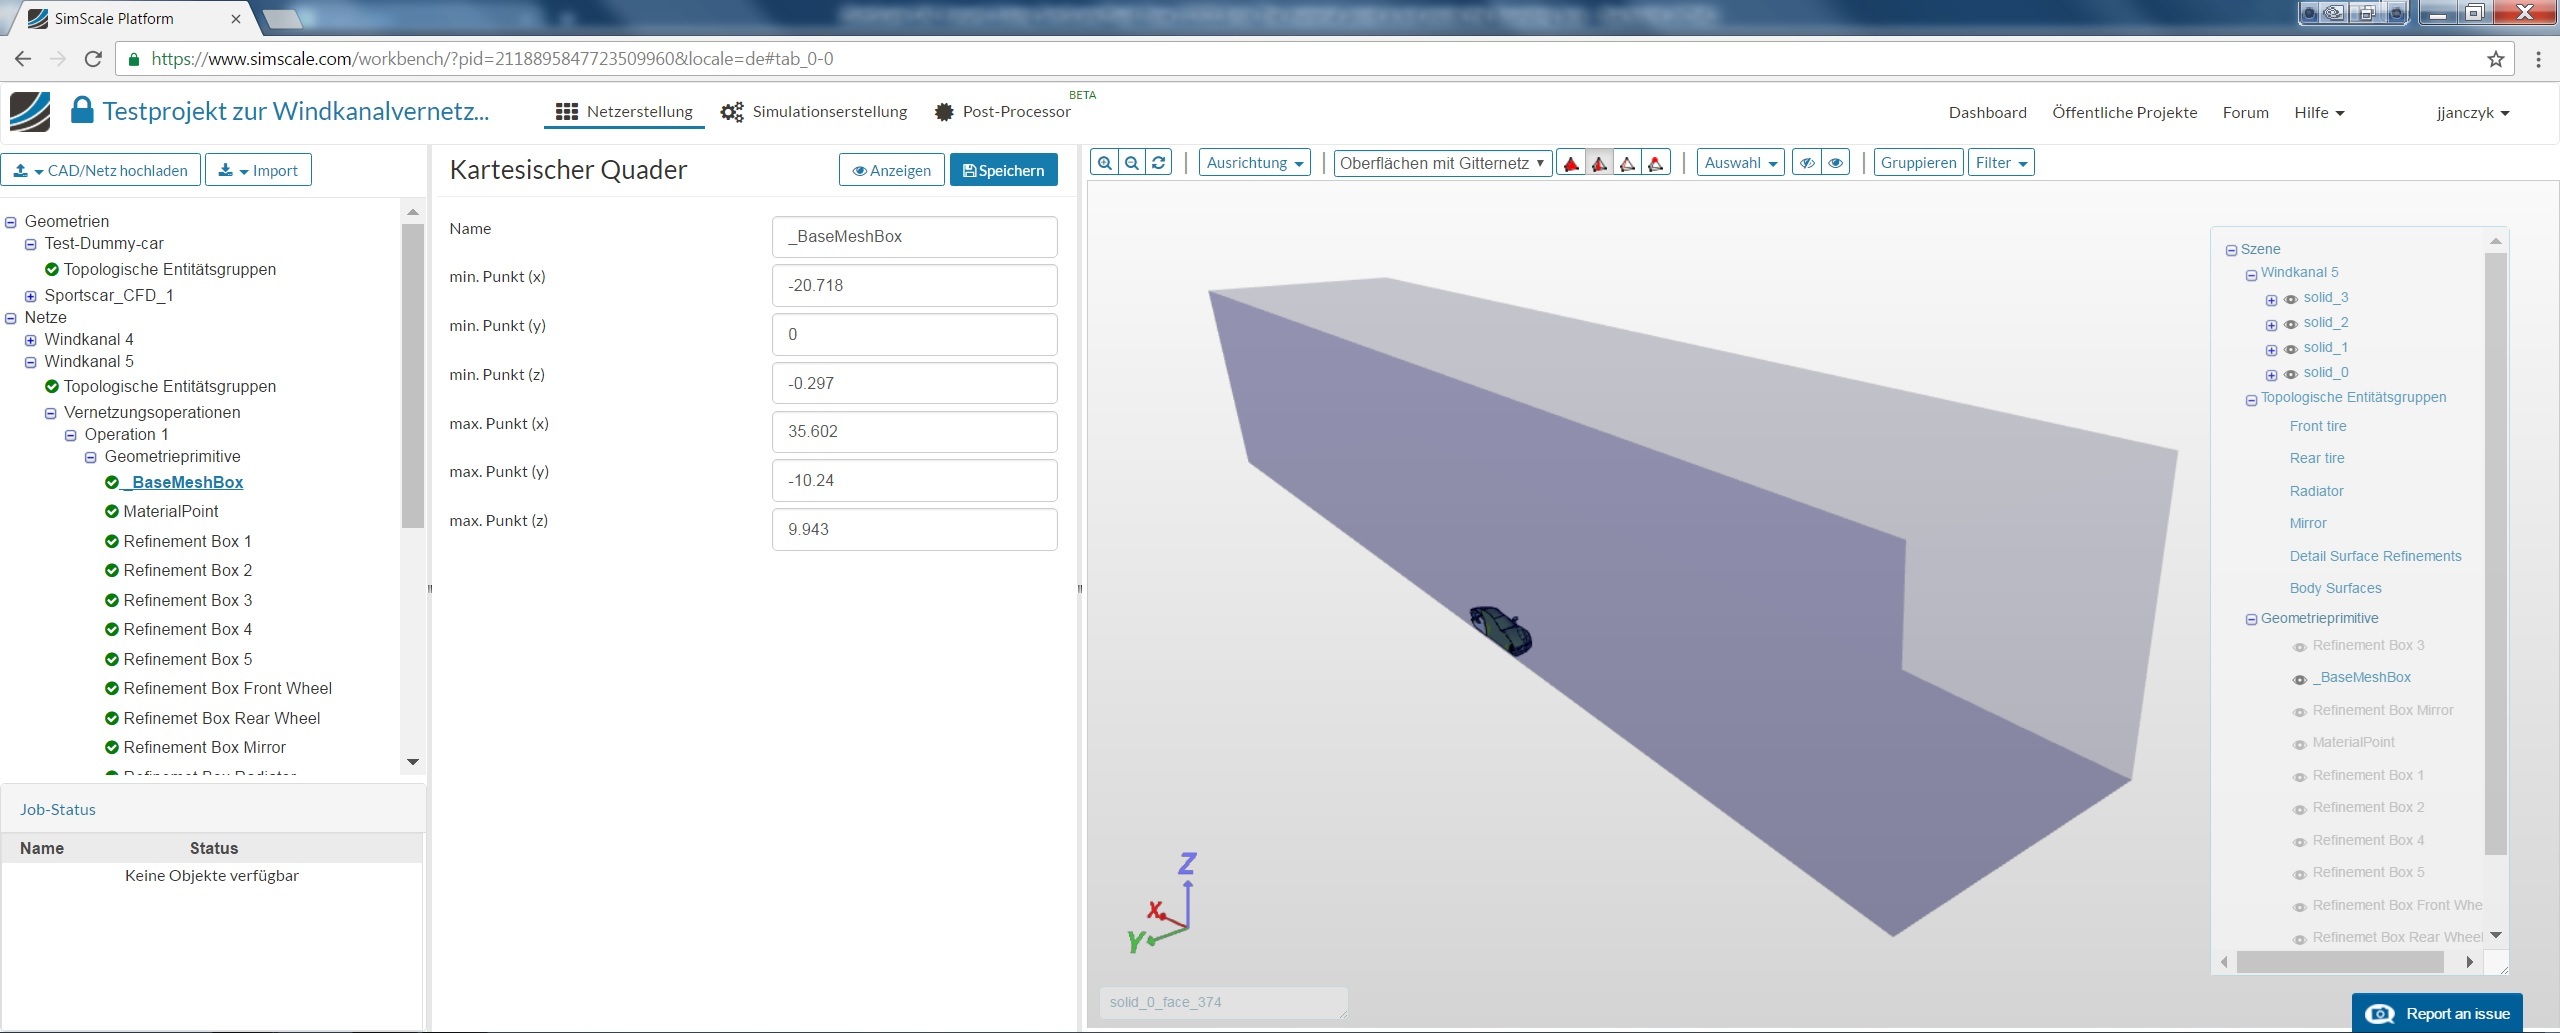Collapse the Szene node in scene tree

(2231, 250)
